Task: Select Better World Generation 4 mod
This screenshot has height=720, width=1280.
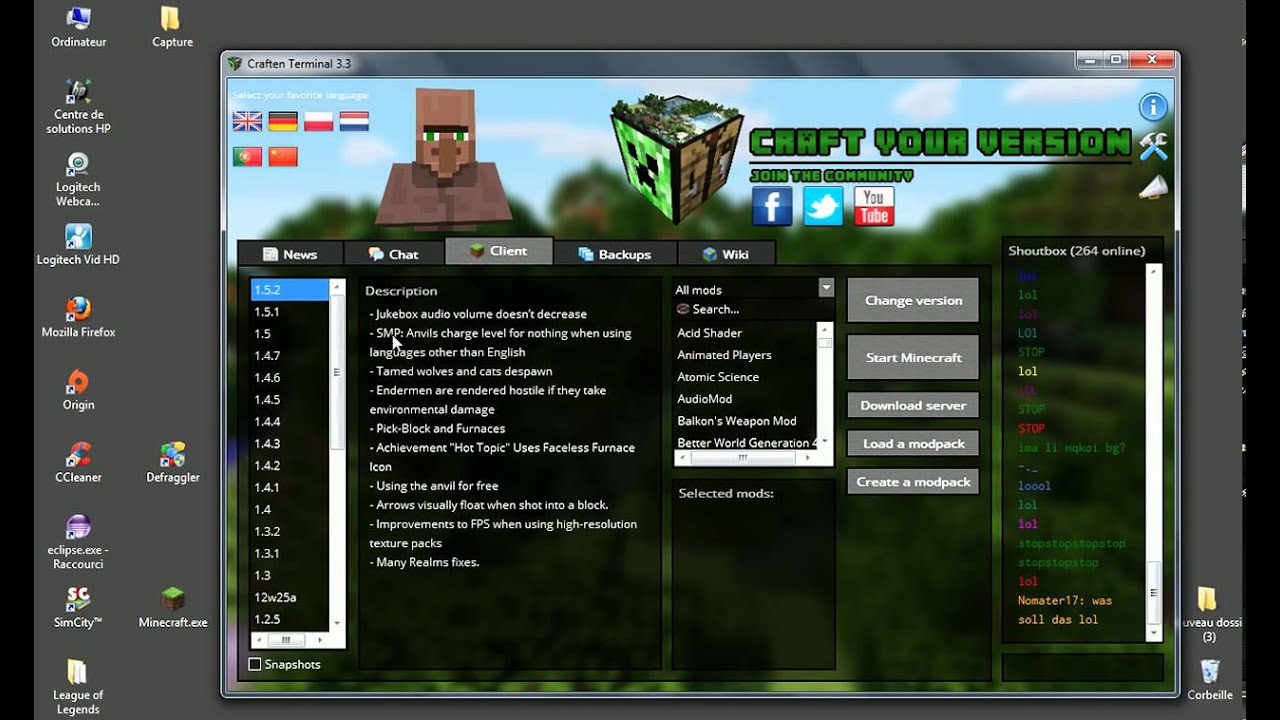Action: pos(746,442)
